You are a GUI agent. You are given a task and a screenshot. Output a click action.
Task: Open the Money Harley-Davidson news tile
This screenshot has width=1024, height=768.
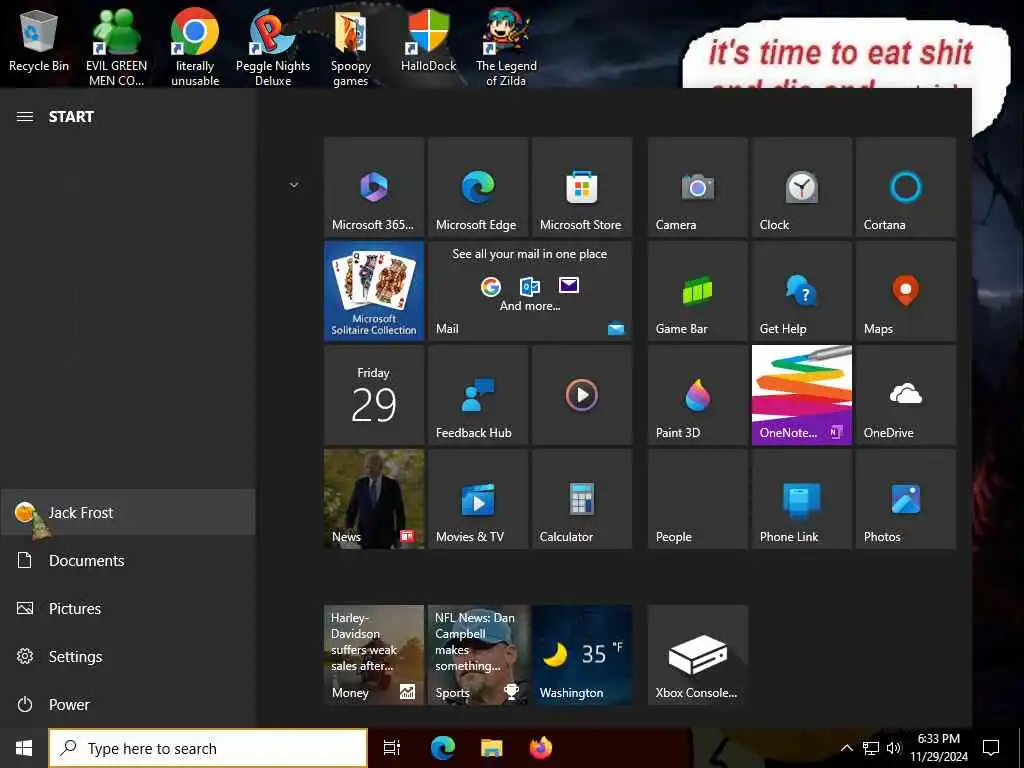(374, 655)
